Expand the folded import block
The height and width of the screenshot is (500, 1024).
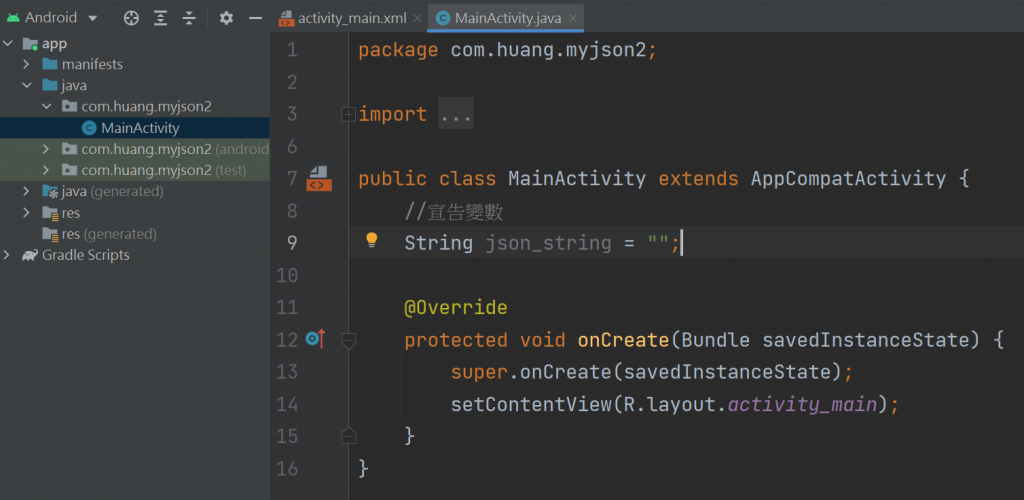tap(349, 115)
